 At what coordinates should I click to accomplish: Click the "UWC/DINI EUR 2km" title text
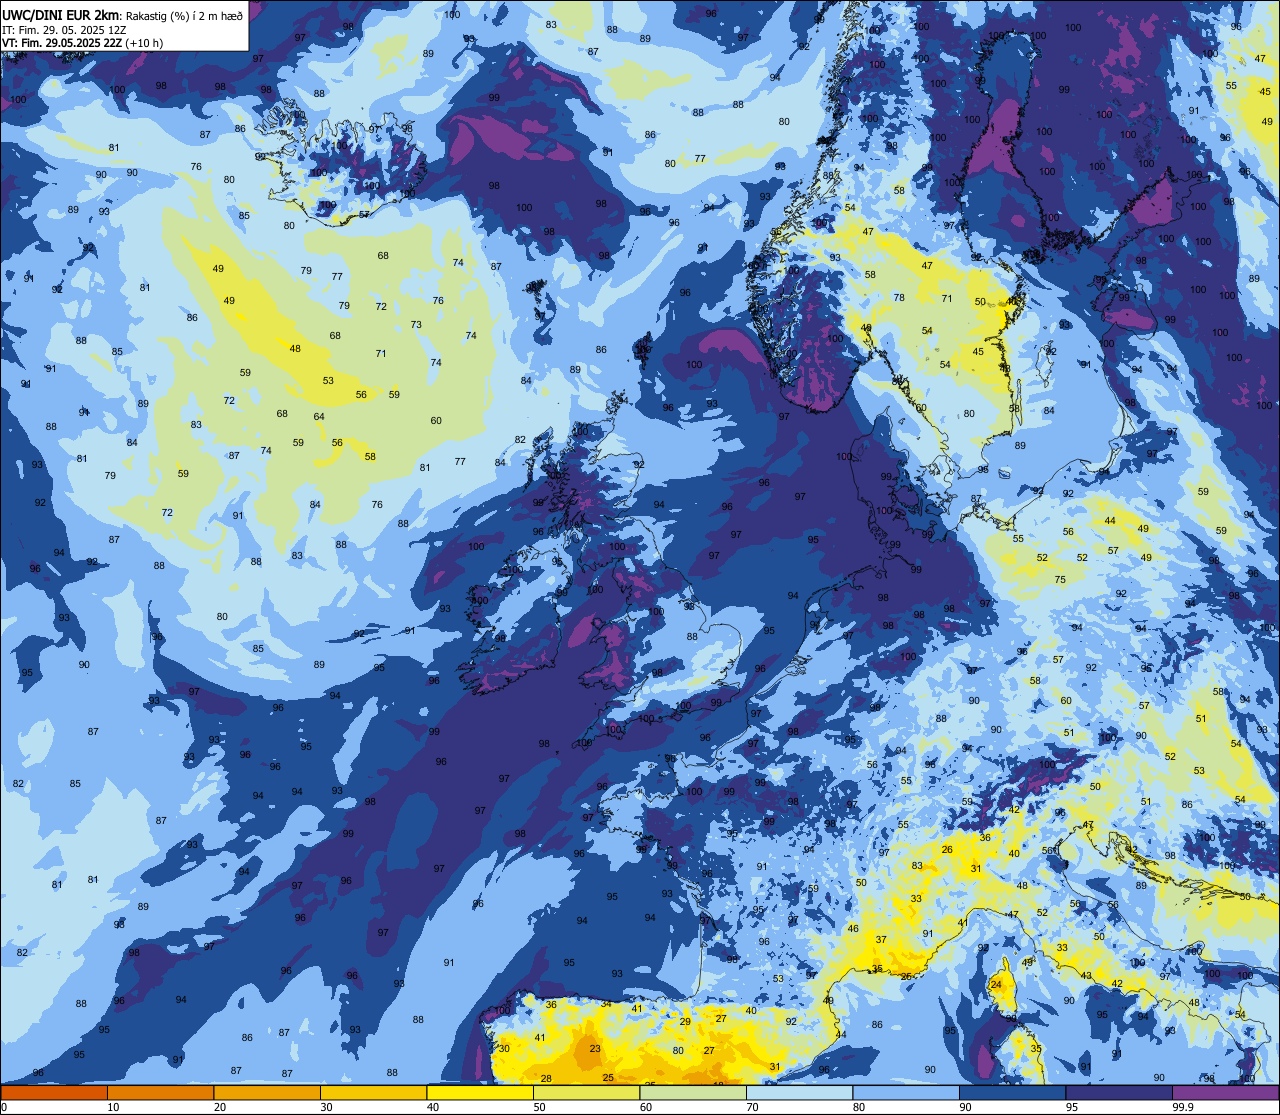pyautogui.click(x=60, y=14)
